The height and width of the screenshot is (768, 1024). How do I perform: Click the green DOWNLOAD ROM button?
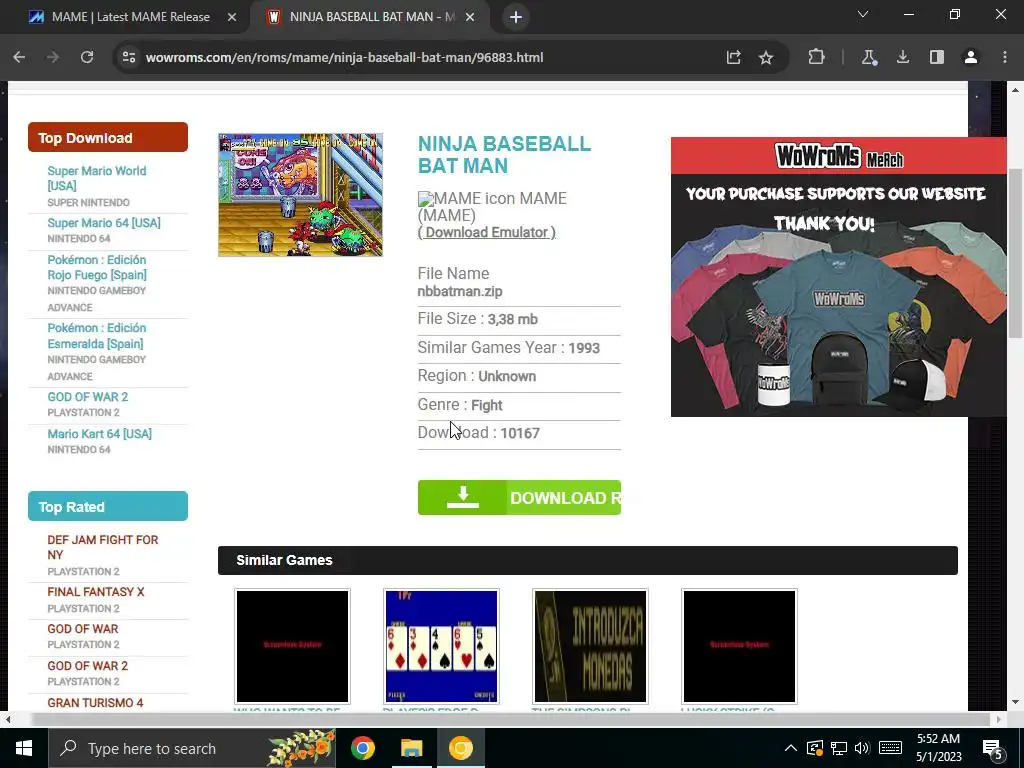(x=519, y=498)
